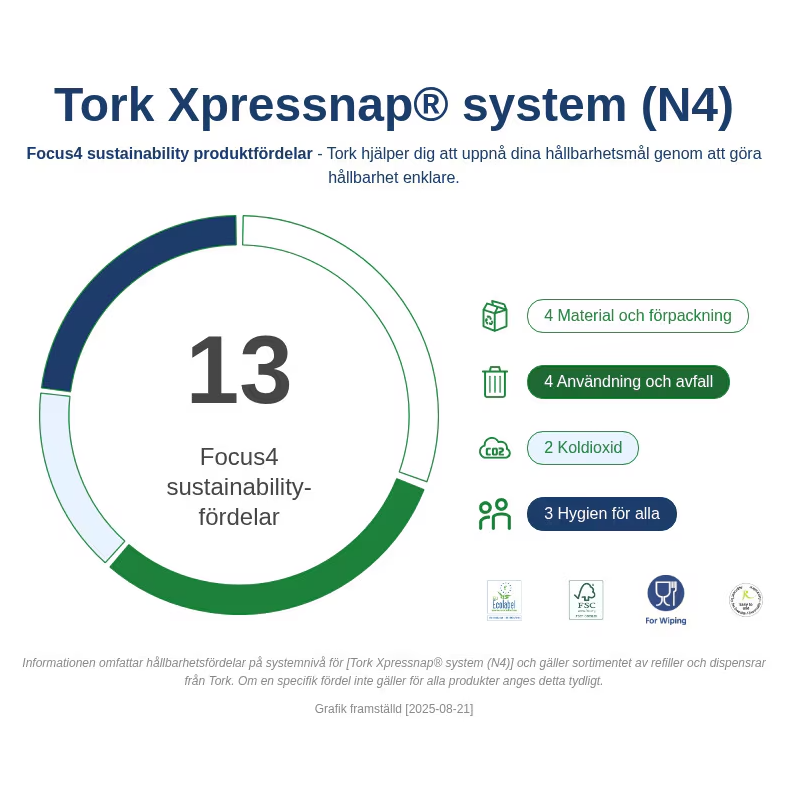Click the round Easy to Use badge
Viewport: 788px width, 791px height.
745,600
